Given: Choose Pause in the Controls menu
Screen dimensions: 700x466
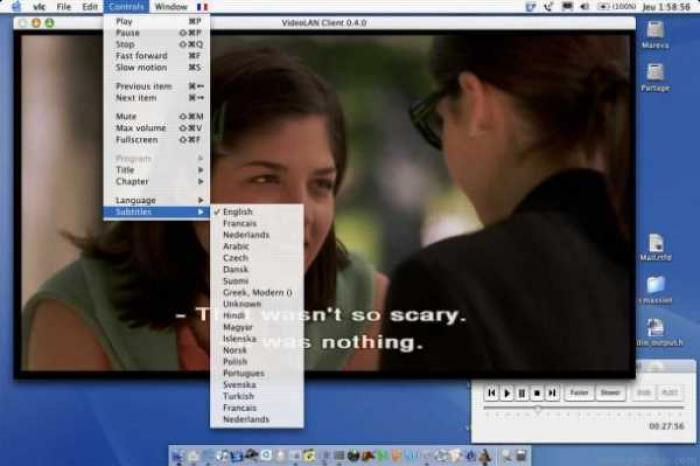Looking at the screenshot, I should (x=157, y=33).
